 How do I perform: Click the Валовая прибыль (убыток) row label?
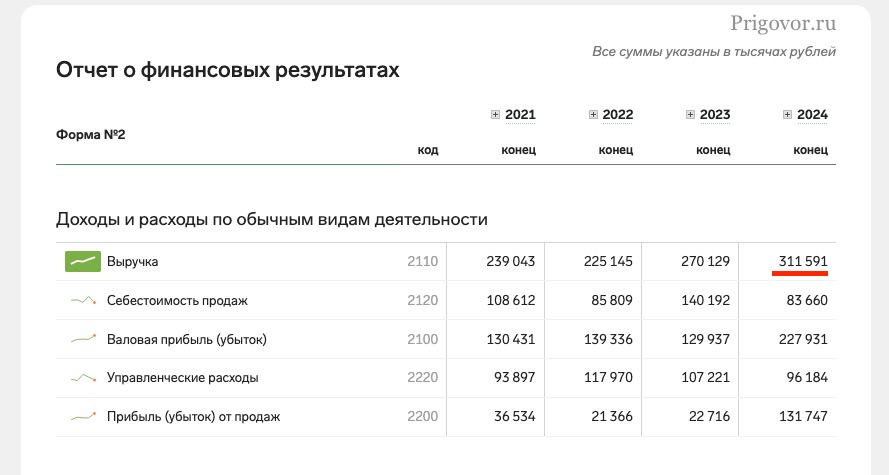click(186, 339)
